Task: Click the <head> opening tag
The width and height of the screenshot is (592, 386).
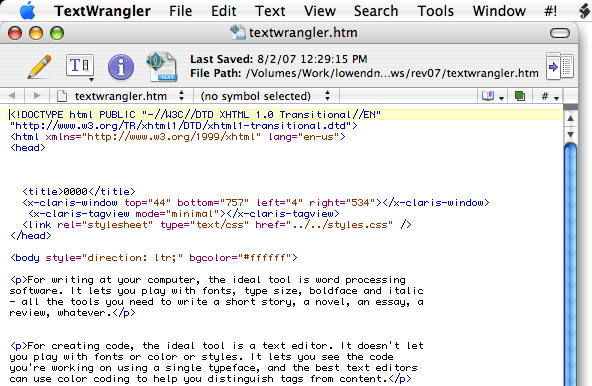Action: click(28, 148)
